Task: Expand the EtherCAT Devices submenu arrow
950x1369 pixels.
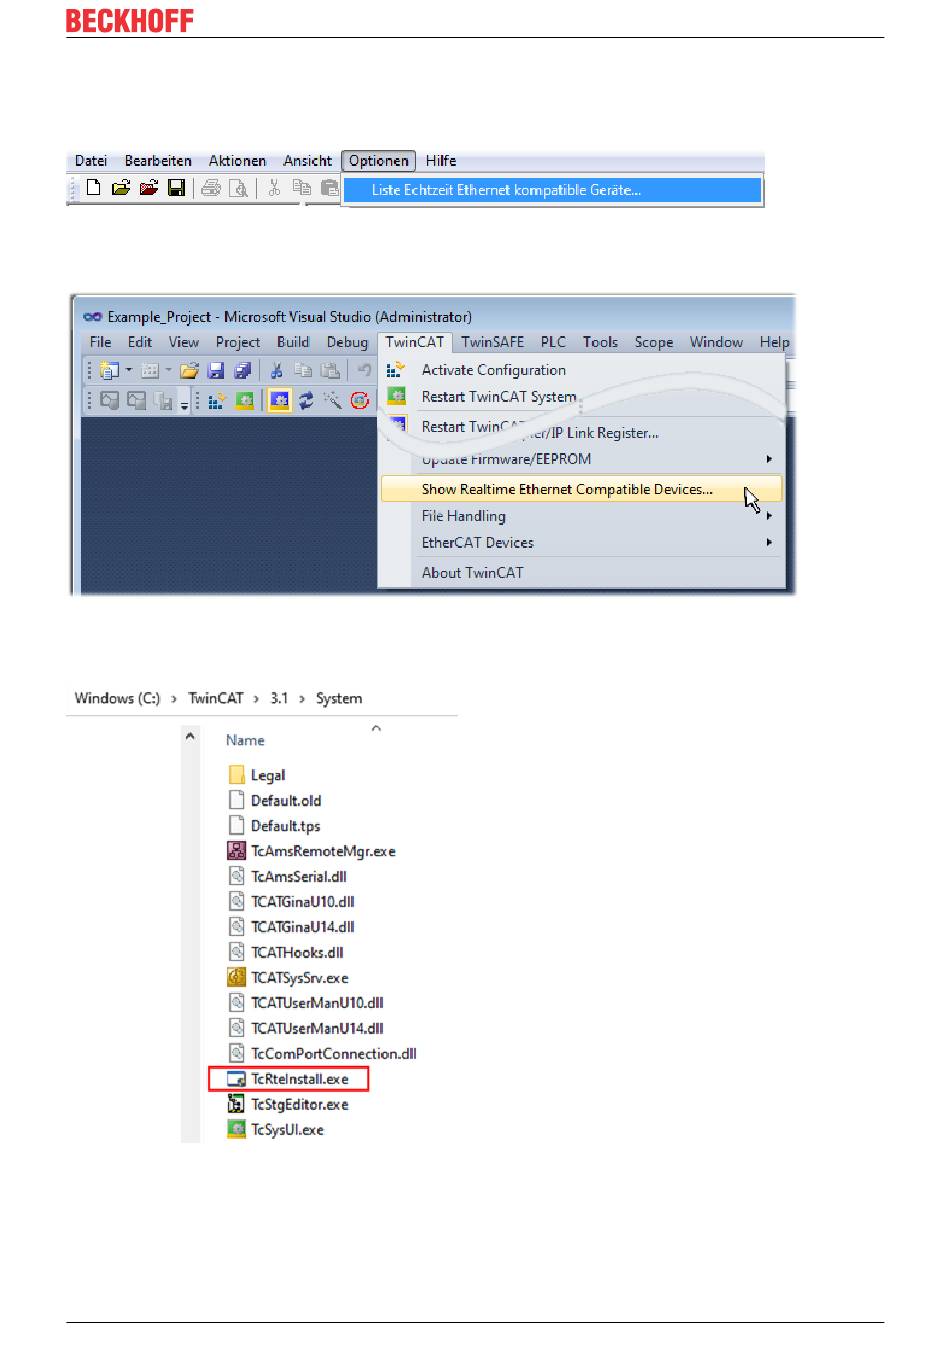Action: point(769,542)
